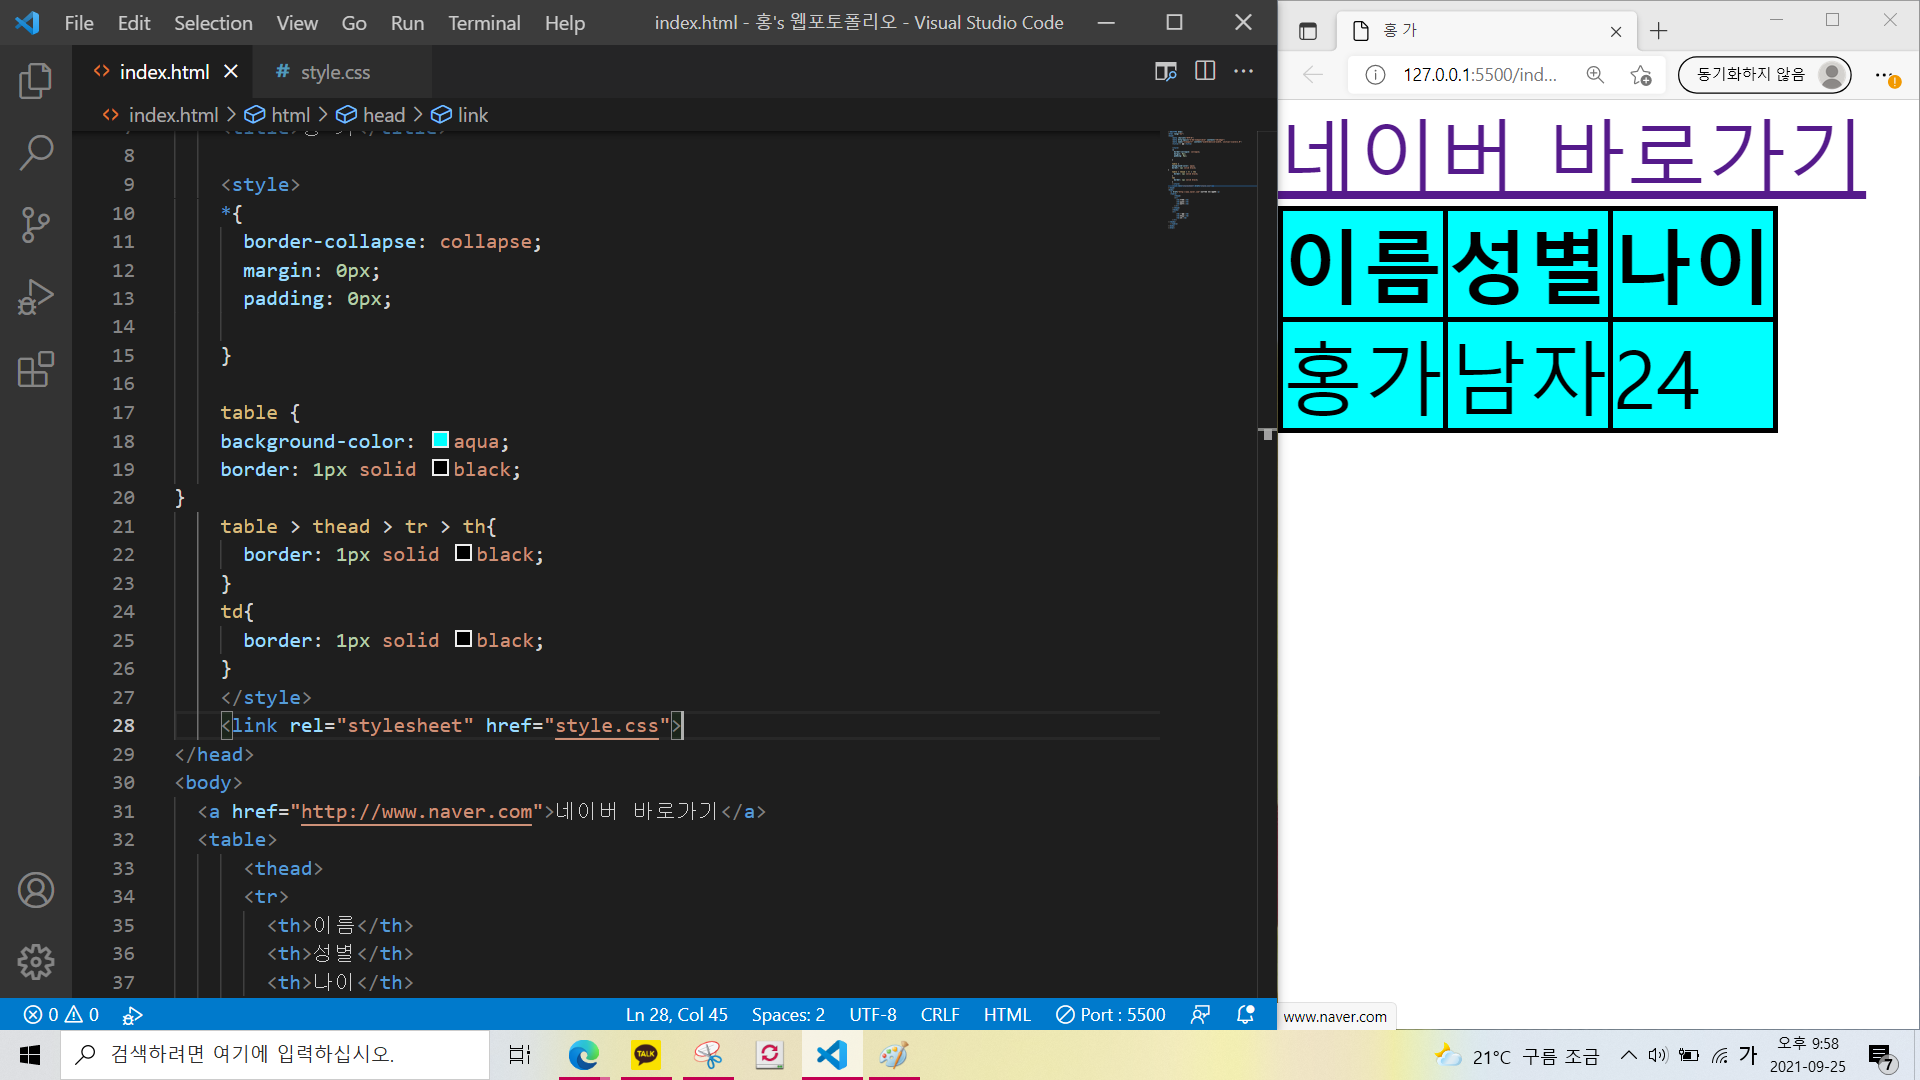Open the Terminal menu
Viewport: 1920px width, 1080px height.
pos(484,22)
